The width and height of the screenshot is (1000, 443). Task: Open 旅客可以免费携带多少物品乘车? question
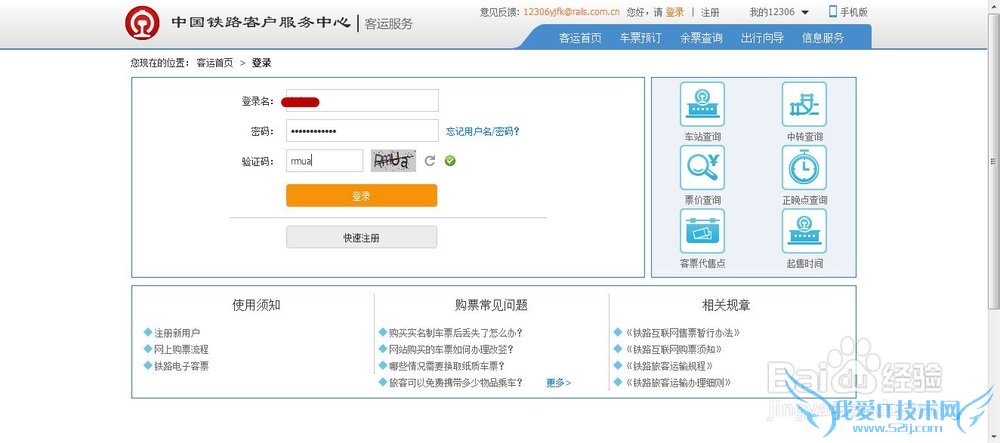pos(455,382)
